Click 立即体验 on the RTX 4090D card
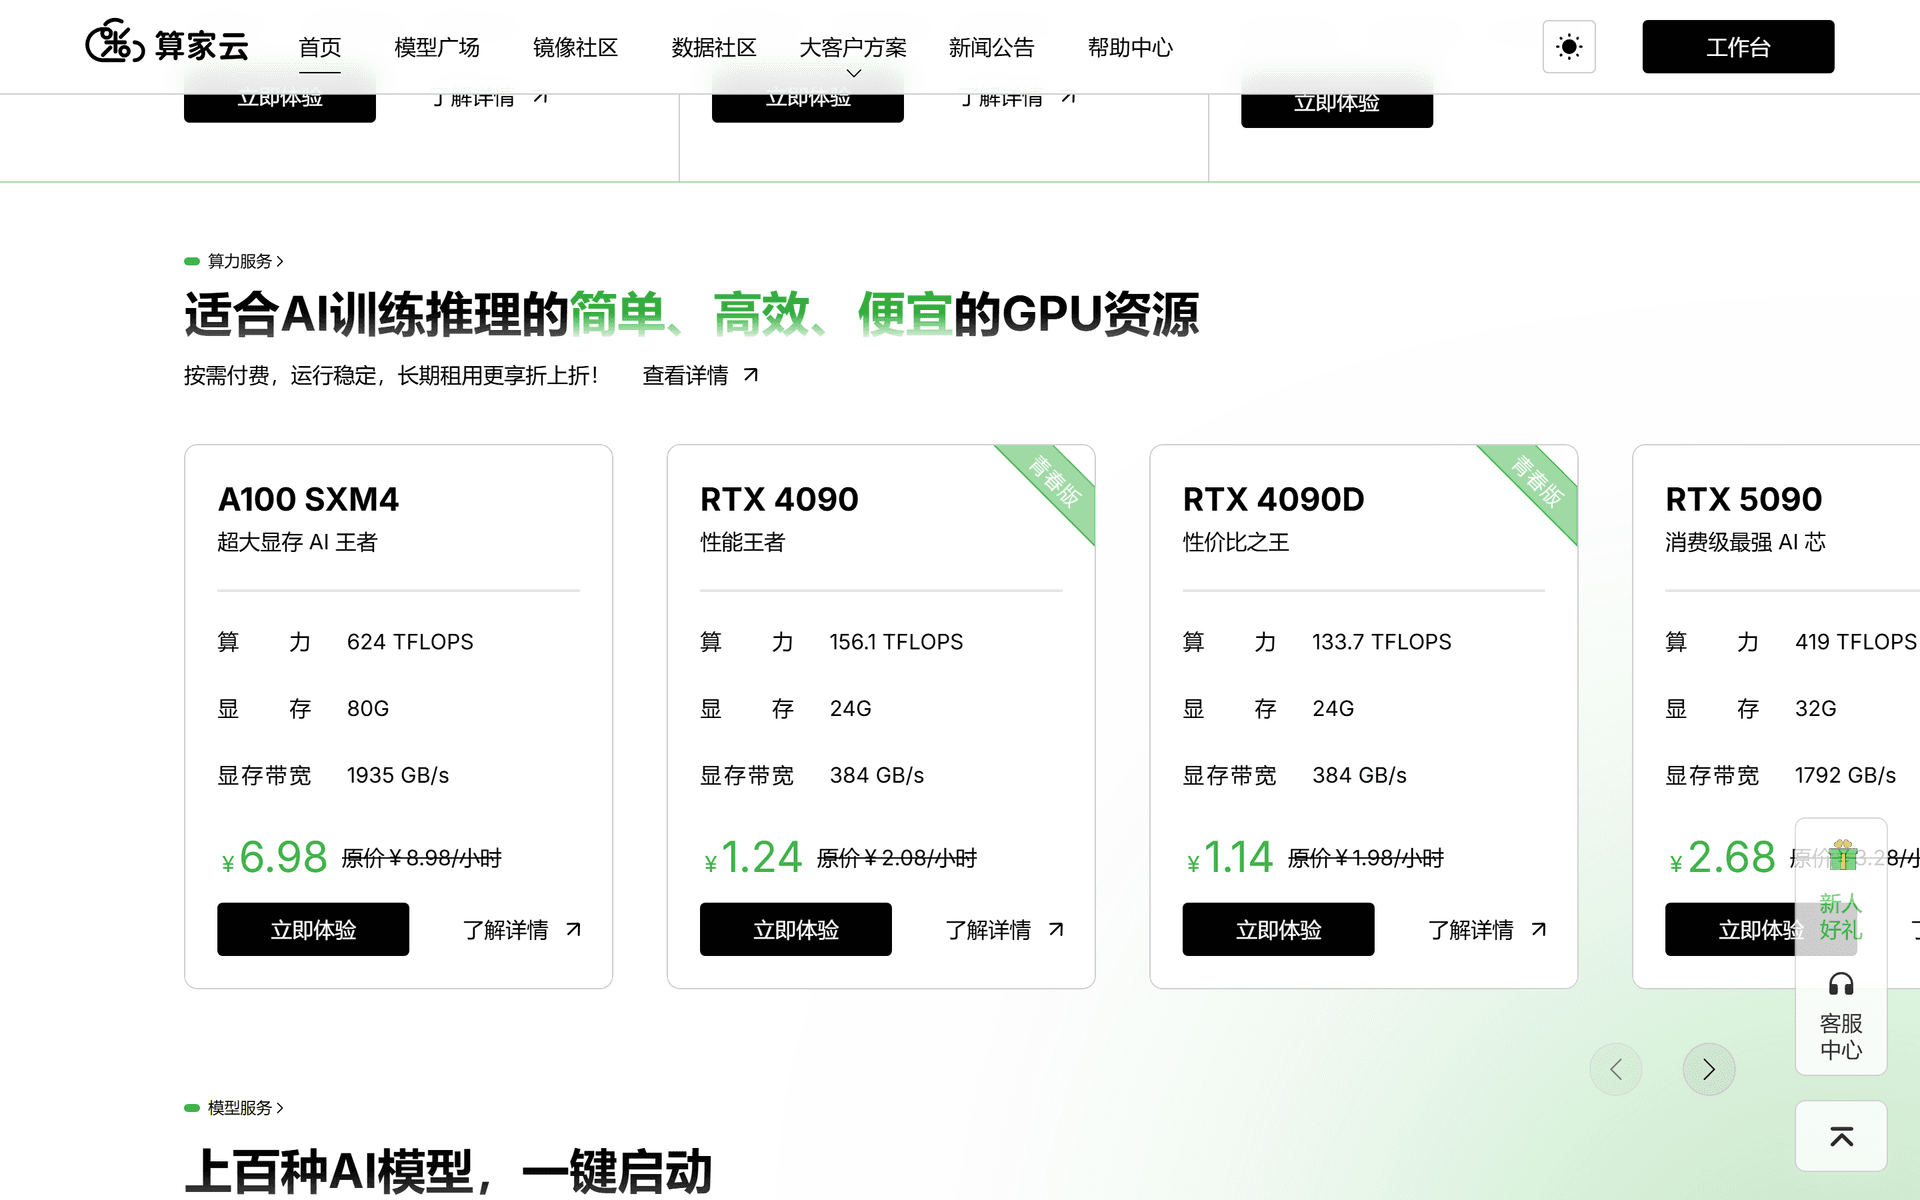The image size is (1920, 1200). click(1278, 929)
